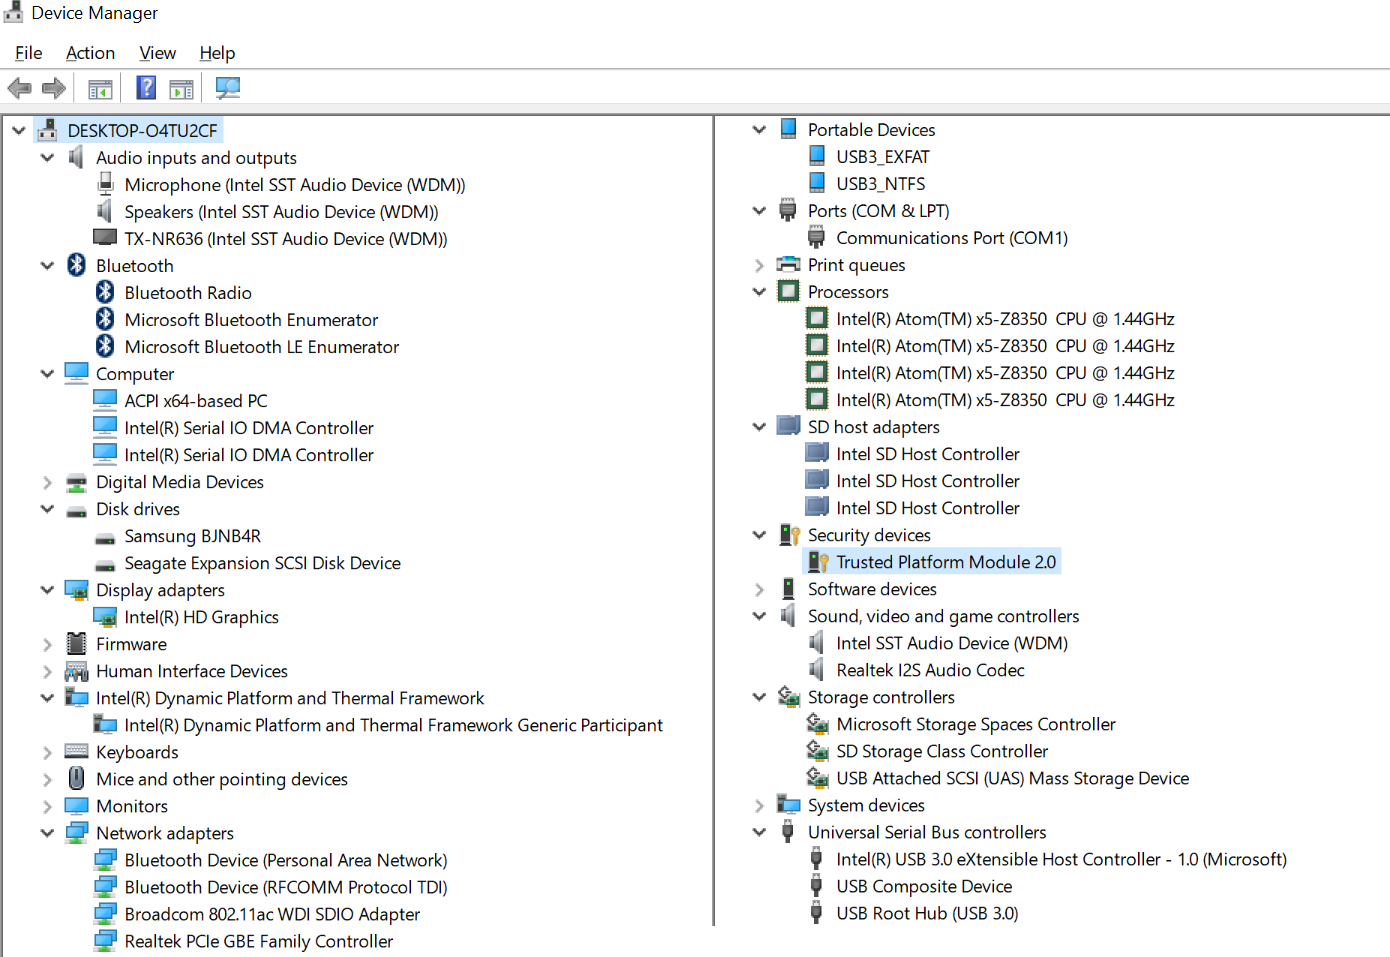
Task: Select Bluetooth Device (RFCOMM Protocol TDI)
Action: [286, 887]
